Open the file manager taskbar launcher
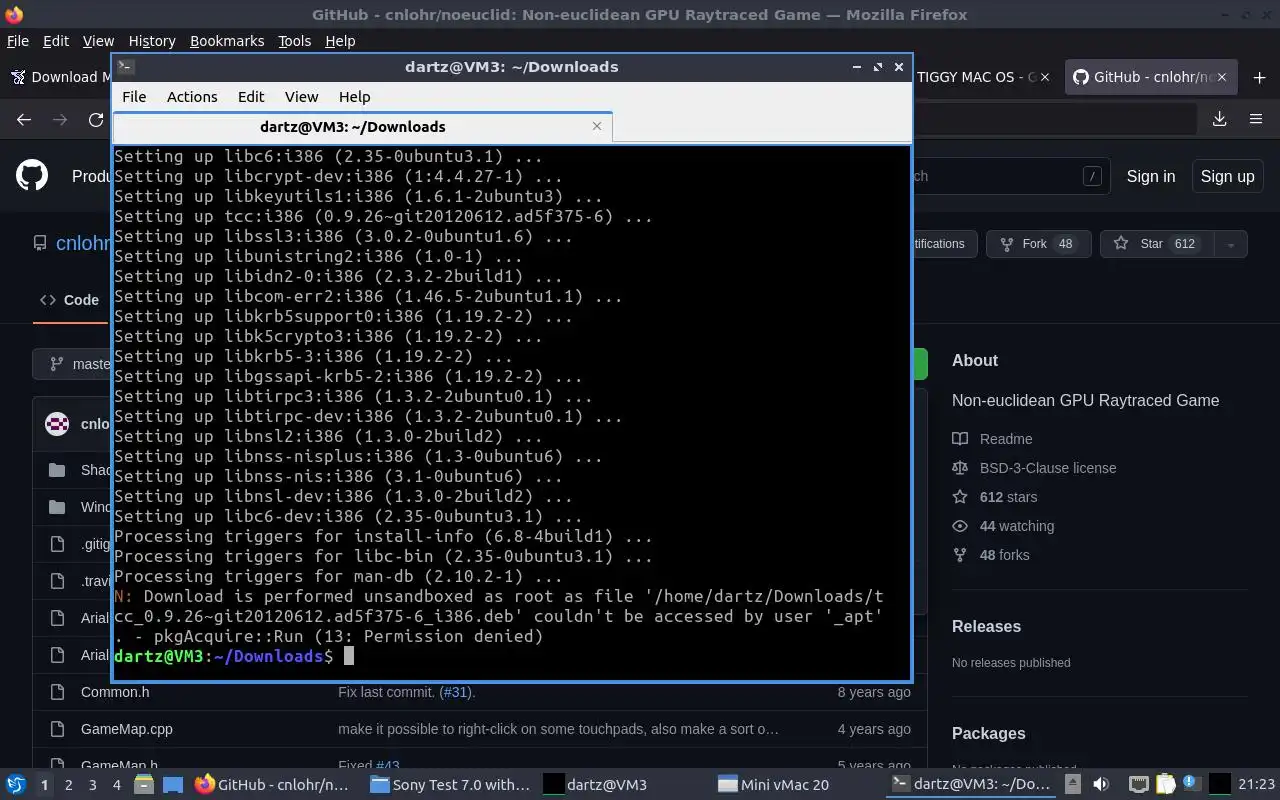 143,785
